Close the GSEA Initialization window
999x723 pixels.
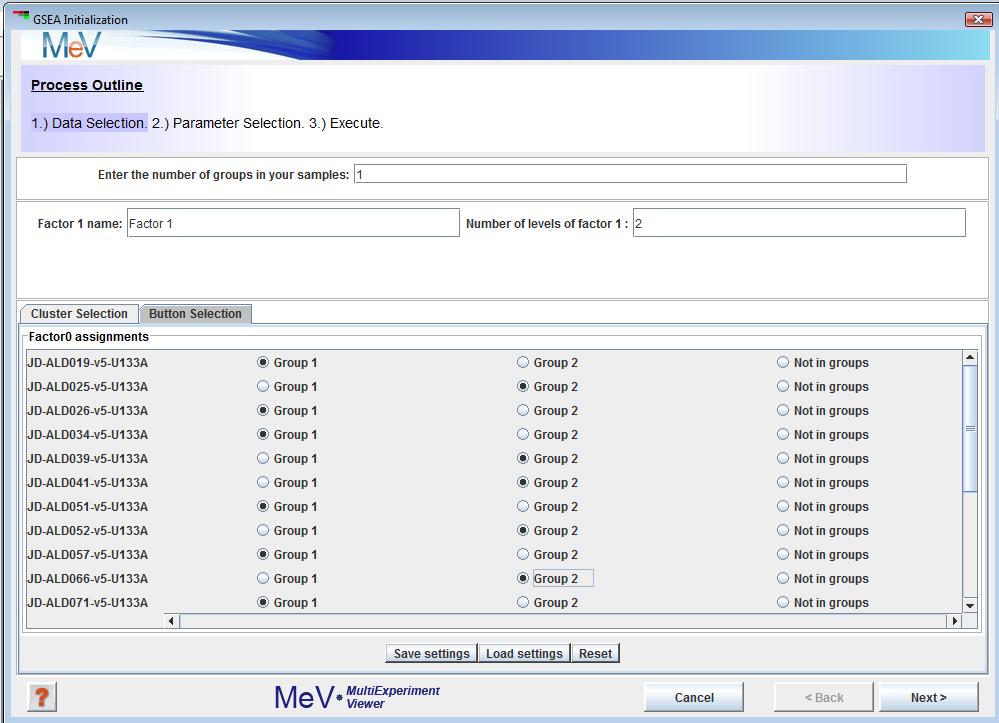pos(975,19)
